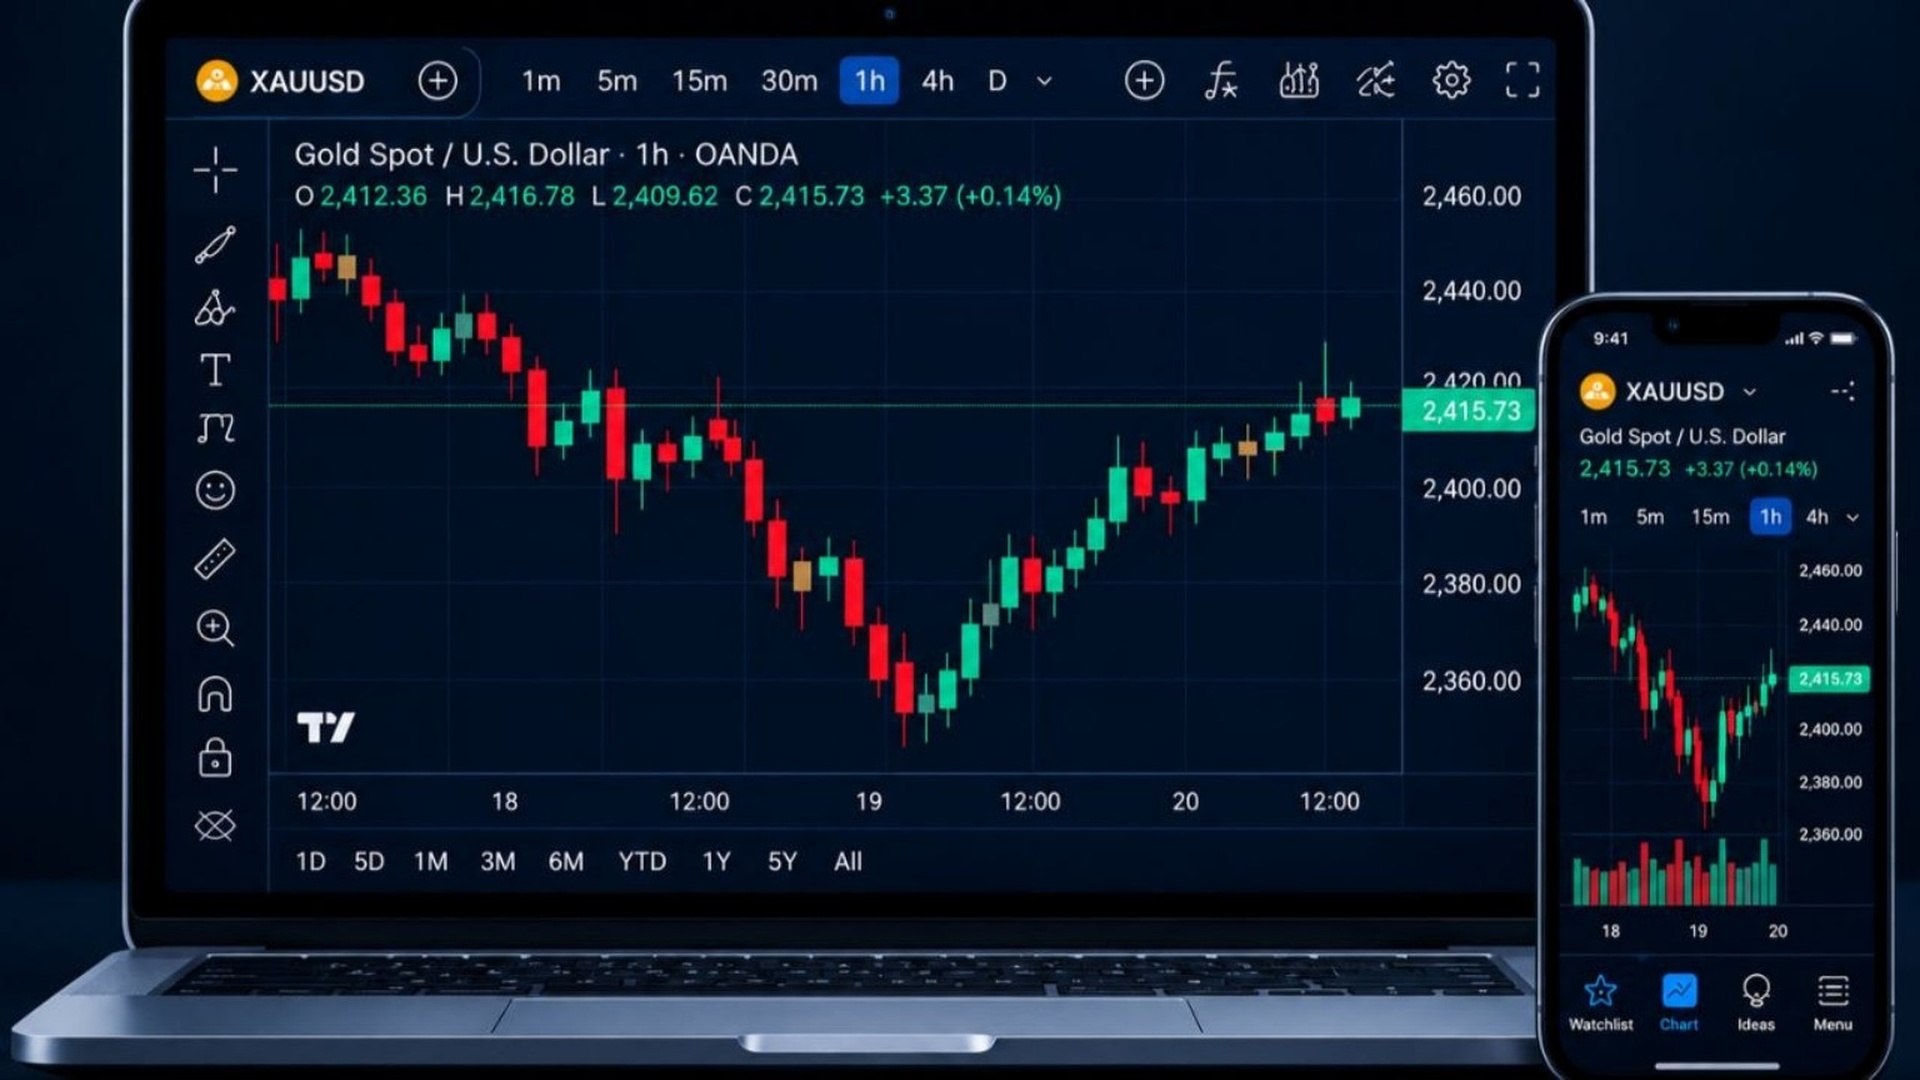Hide all drawings with eye icon
The width and height of the screenshot is (1920, 1080).
(x=215, y=825)
